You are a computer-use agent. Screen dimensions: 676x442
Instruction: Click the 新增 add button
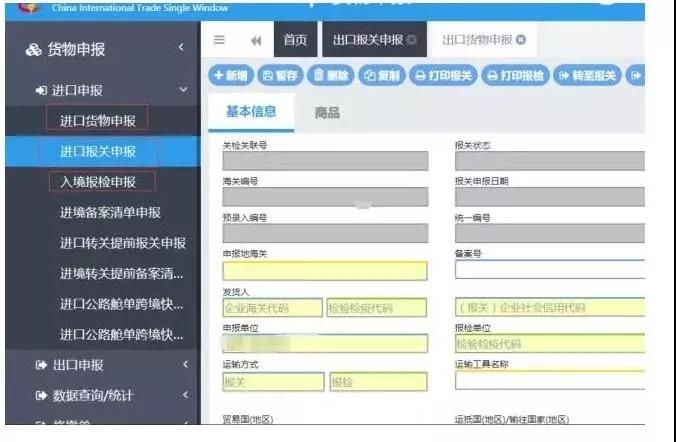click(230, 75)
